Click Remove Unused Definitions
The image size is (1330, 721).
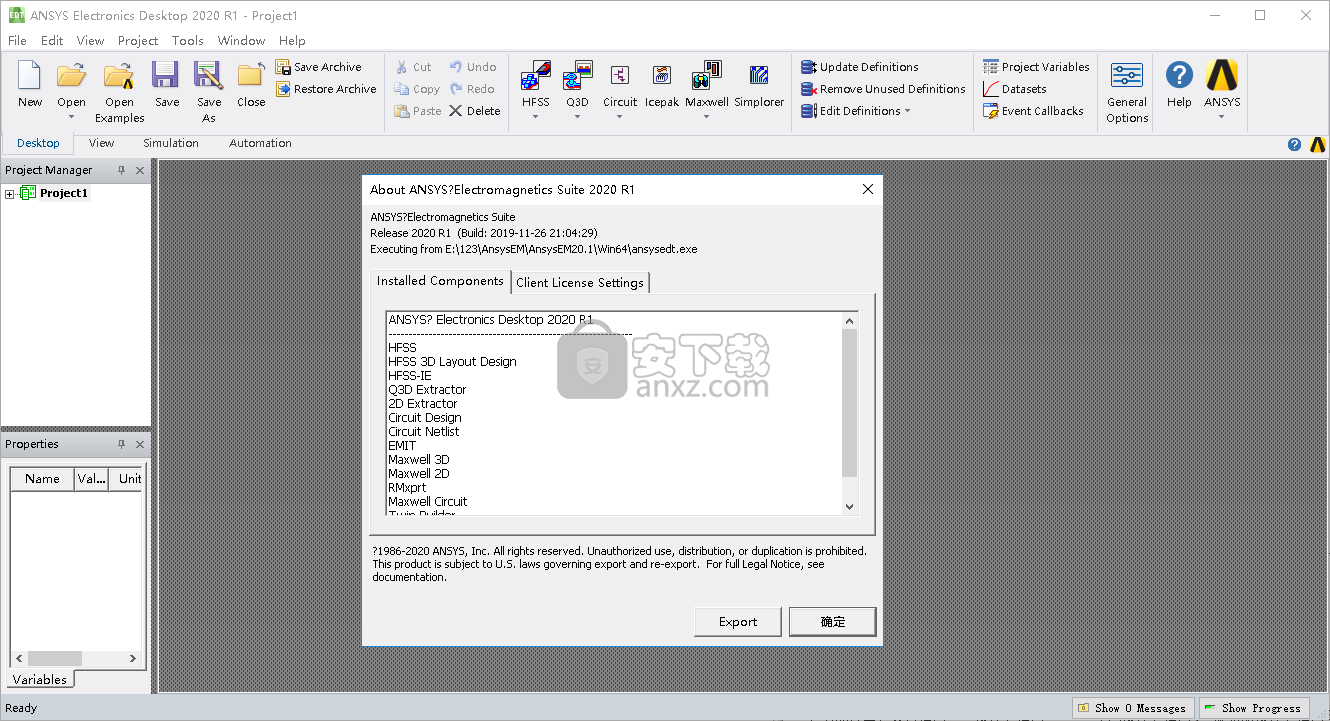coord(883,89)
